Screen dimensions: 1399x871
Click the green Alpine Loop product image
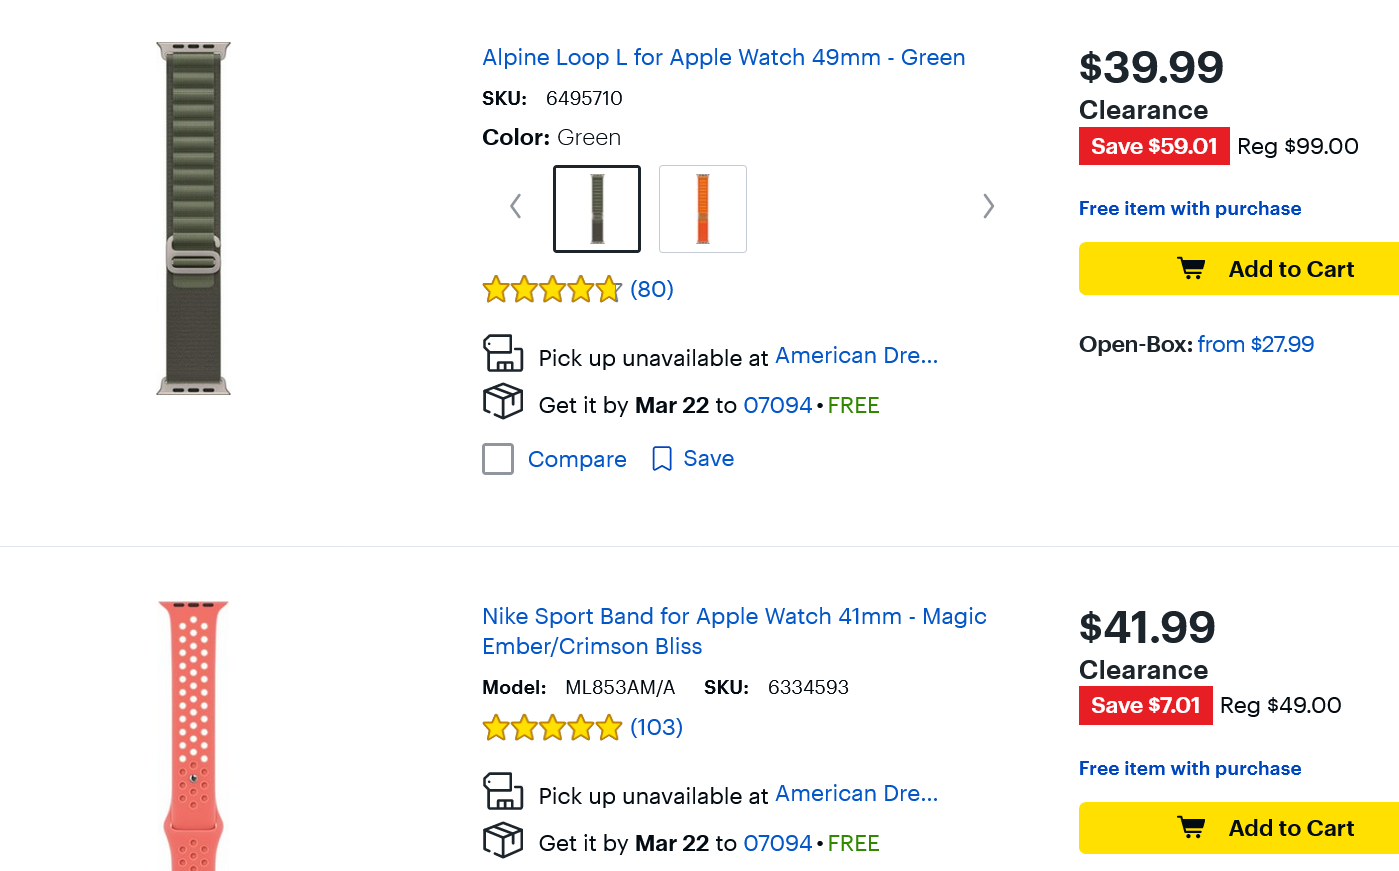pyautogui.click(x=194, y=218)
